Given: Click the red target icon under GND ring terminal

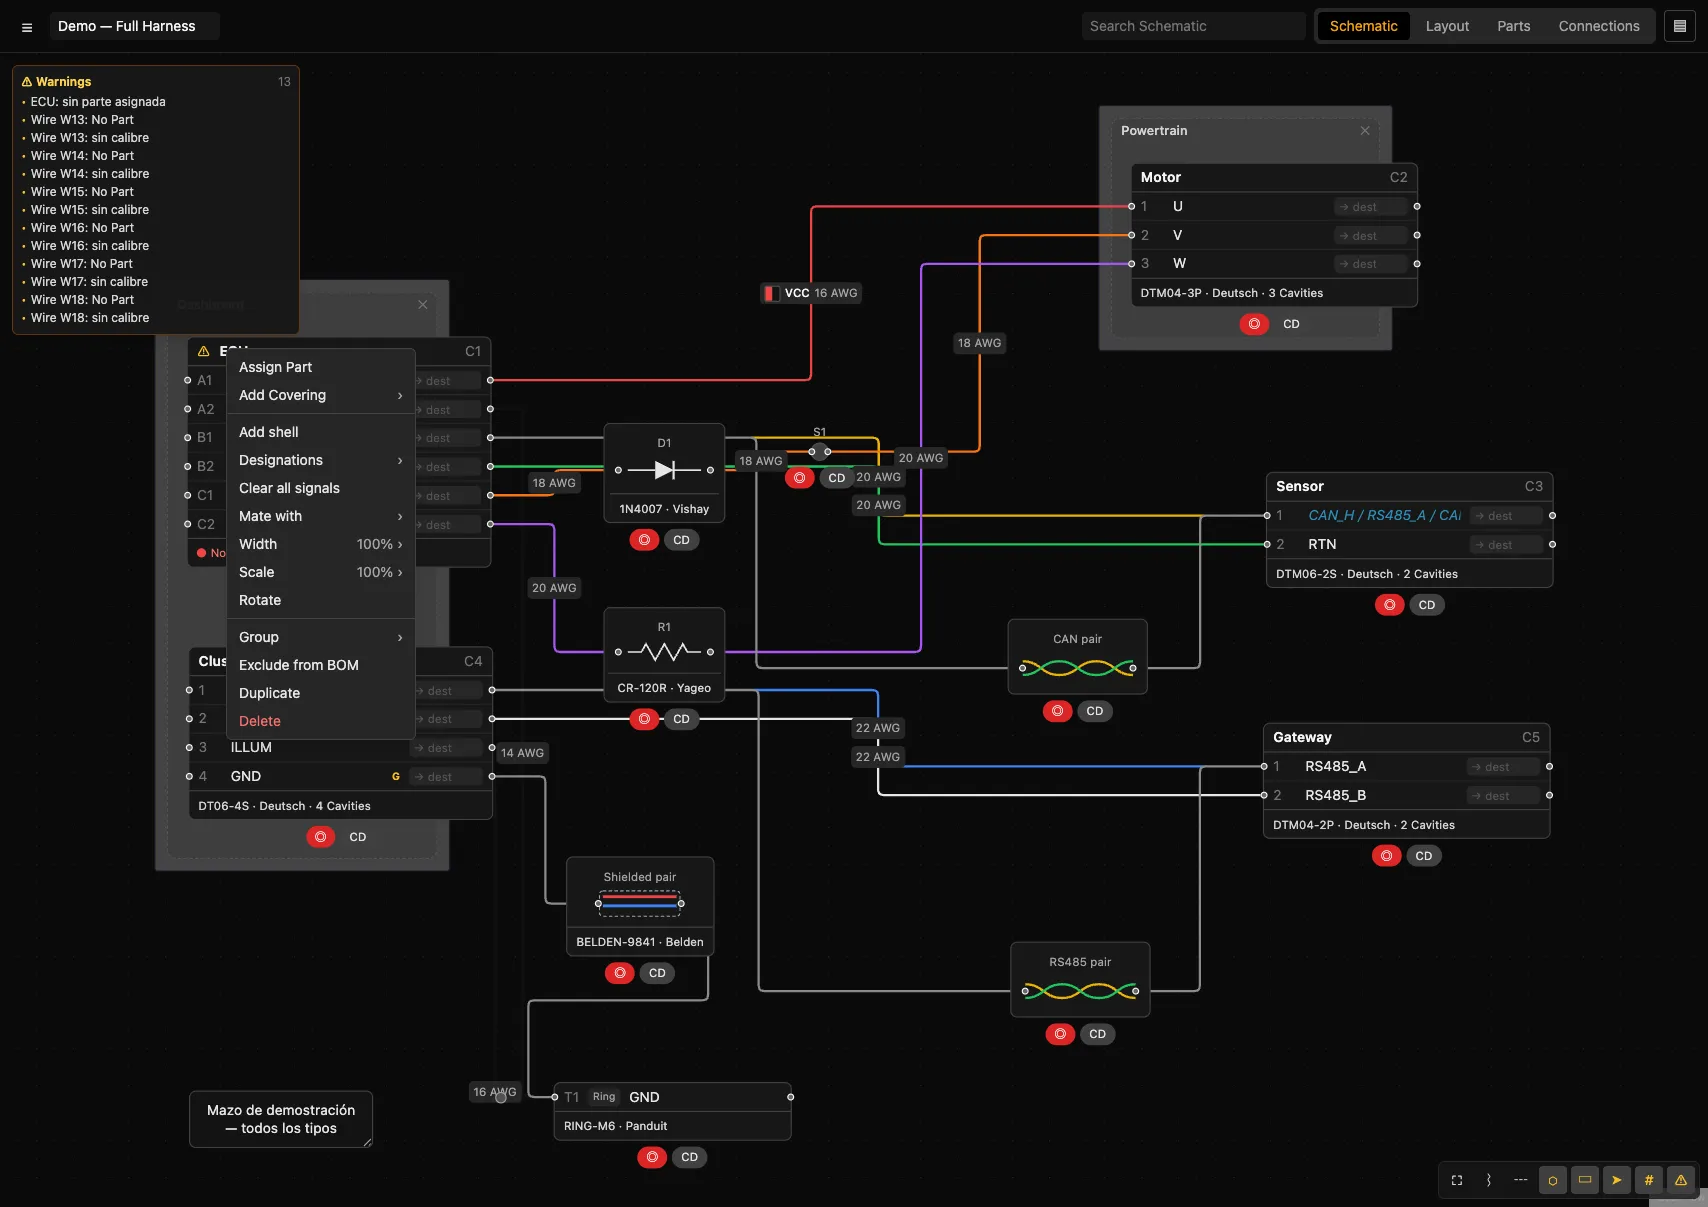Looking at the screenshot, I should tap(652, 1157).
